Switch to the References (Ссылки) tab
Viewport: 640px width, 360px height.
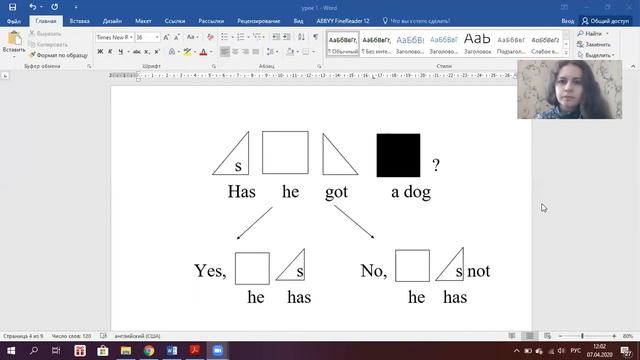point(175,21)
